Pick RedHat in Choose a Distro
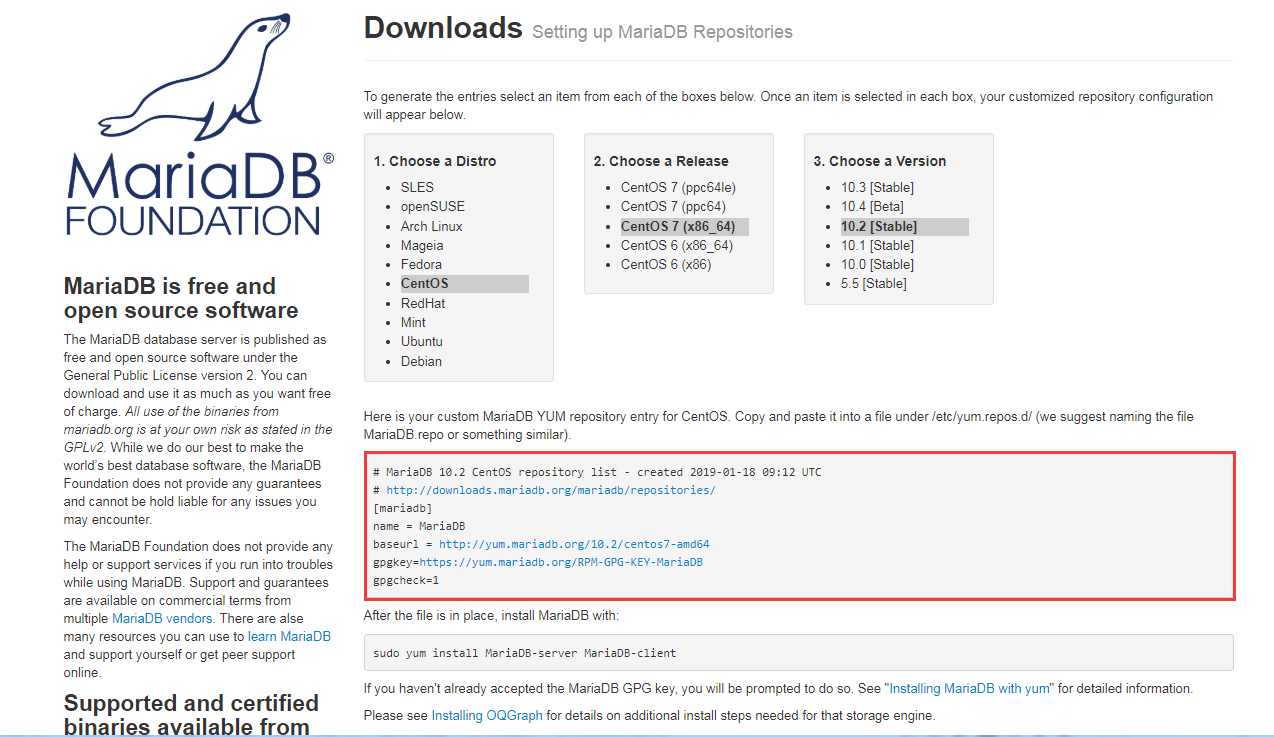1274x737 pixels. pyautogui.click(x=425, y=303)
